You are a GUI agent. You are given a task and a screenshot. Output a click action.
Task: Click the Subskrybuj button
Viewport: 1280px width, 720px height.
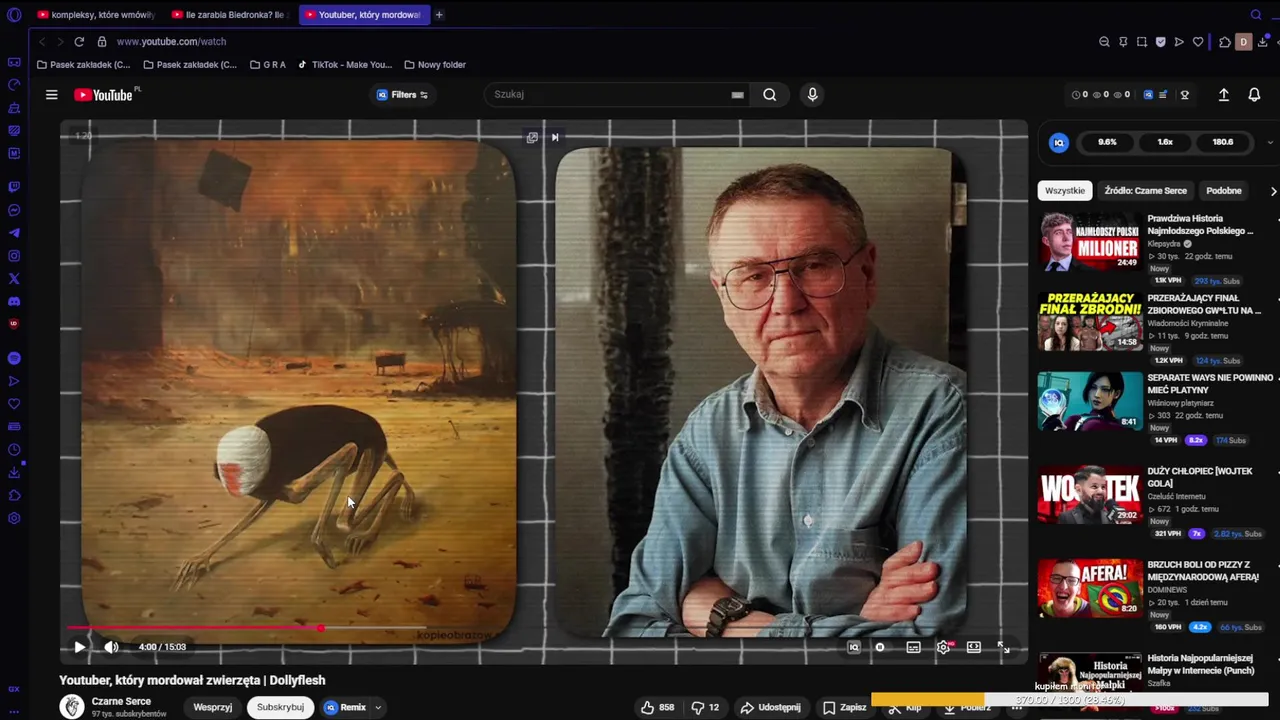click(x=280, y=707)
